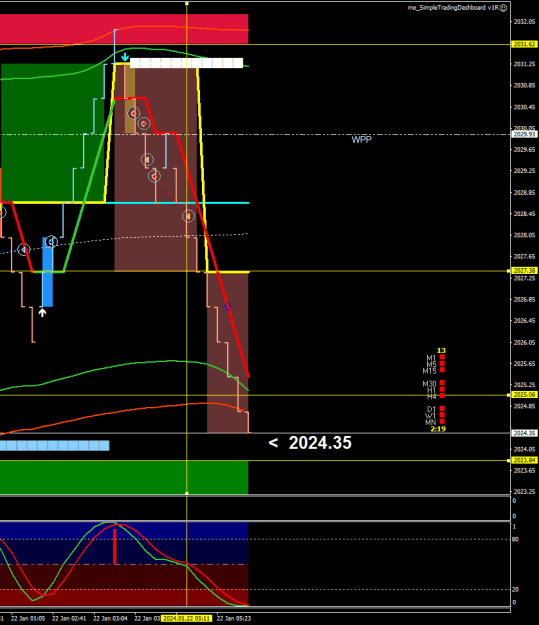
Task: Select the me_SimpleTradingDashboard v1R label
Action: pyautogui.click(x=452, y=8)
